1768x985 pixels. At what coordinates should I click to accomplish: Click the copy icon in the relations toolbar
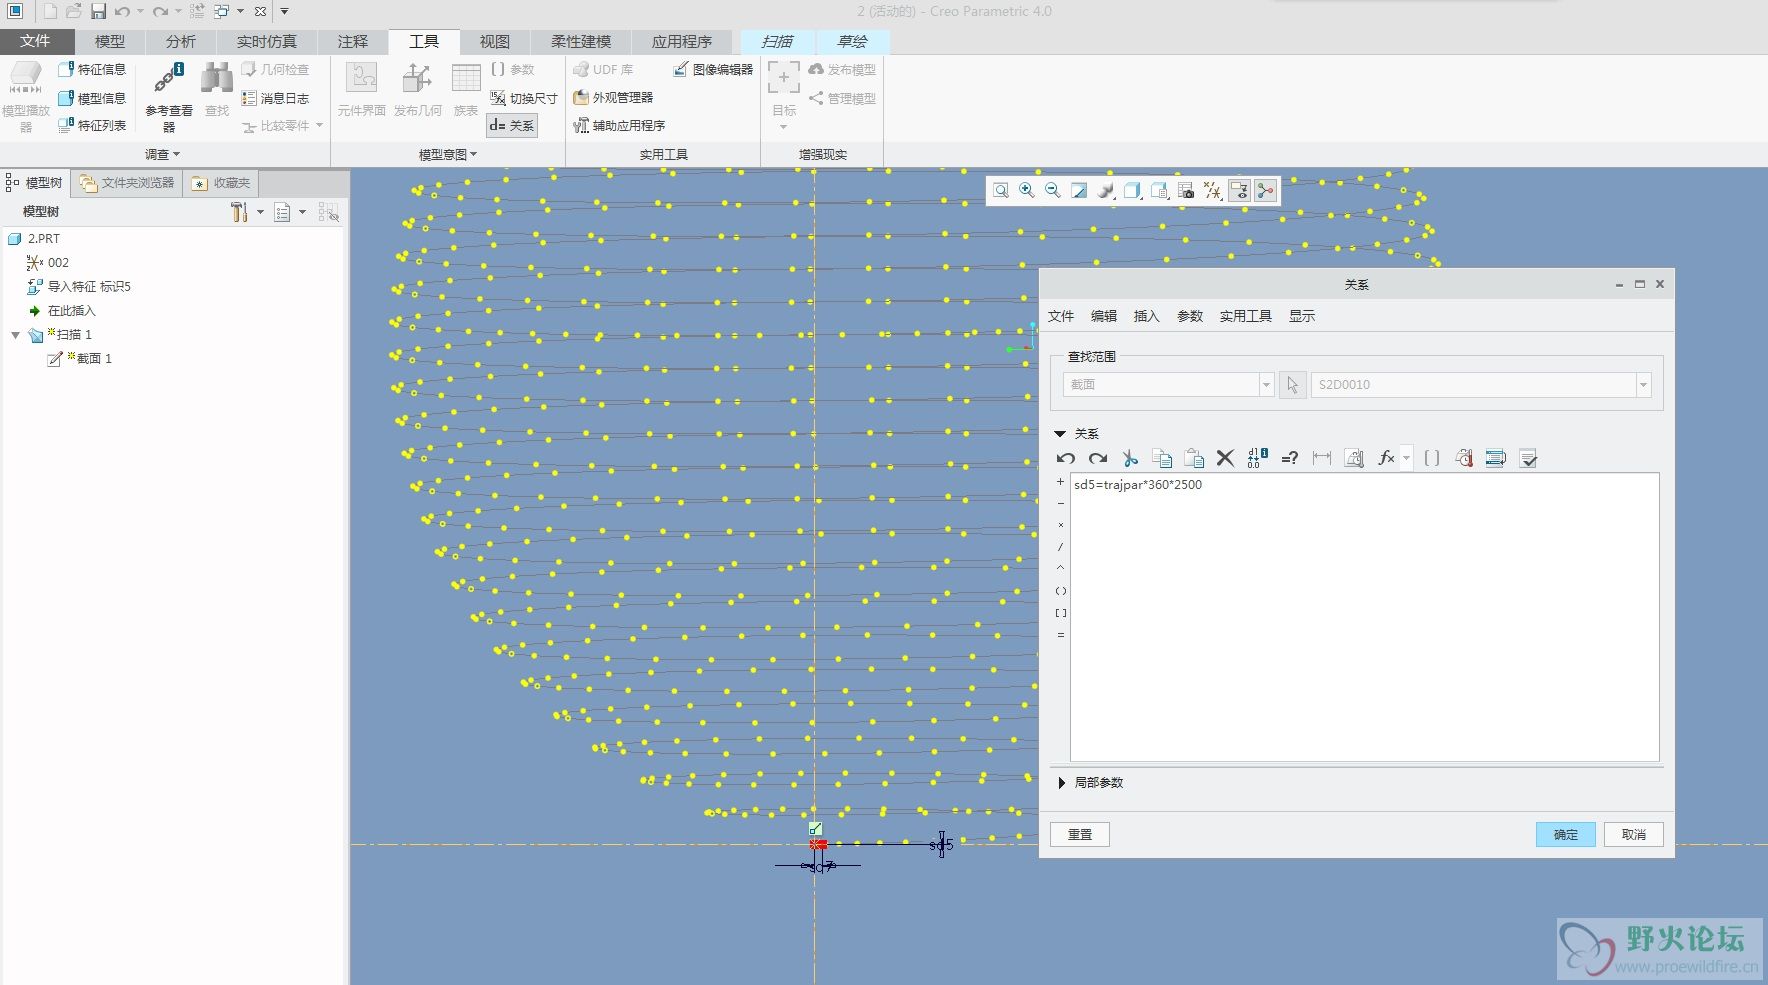click(1162, 458)
